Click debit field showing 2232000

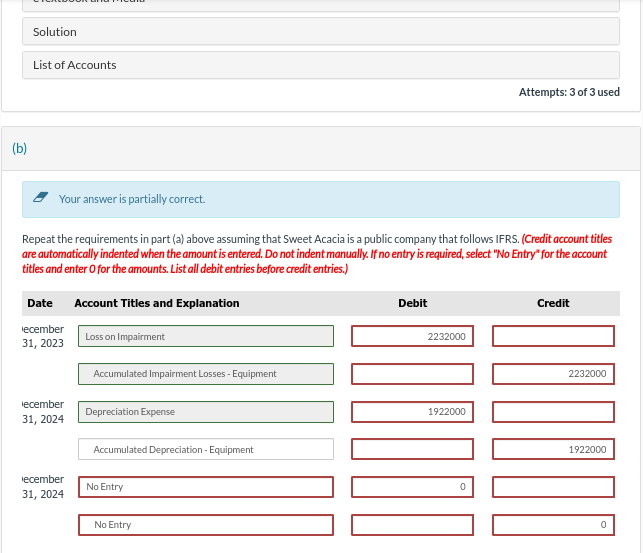(412, 336)
